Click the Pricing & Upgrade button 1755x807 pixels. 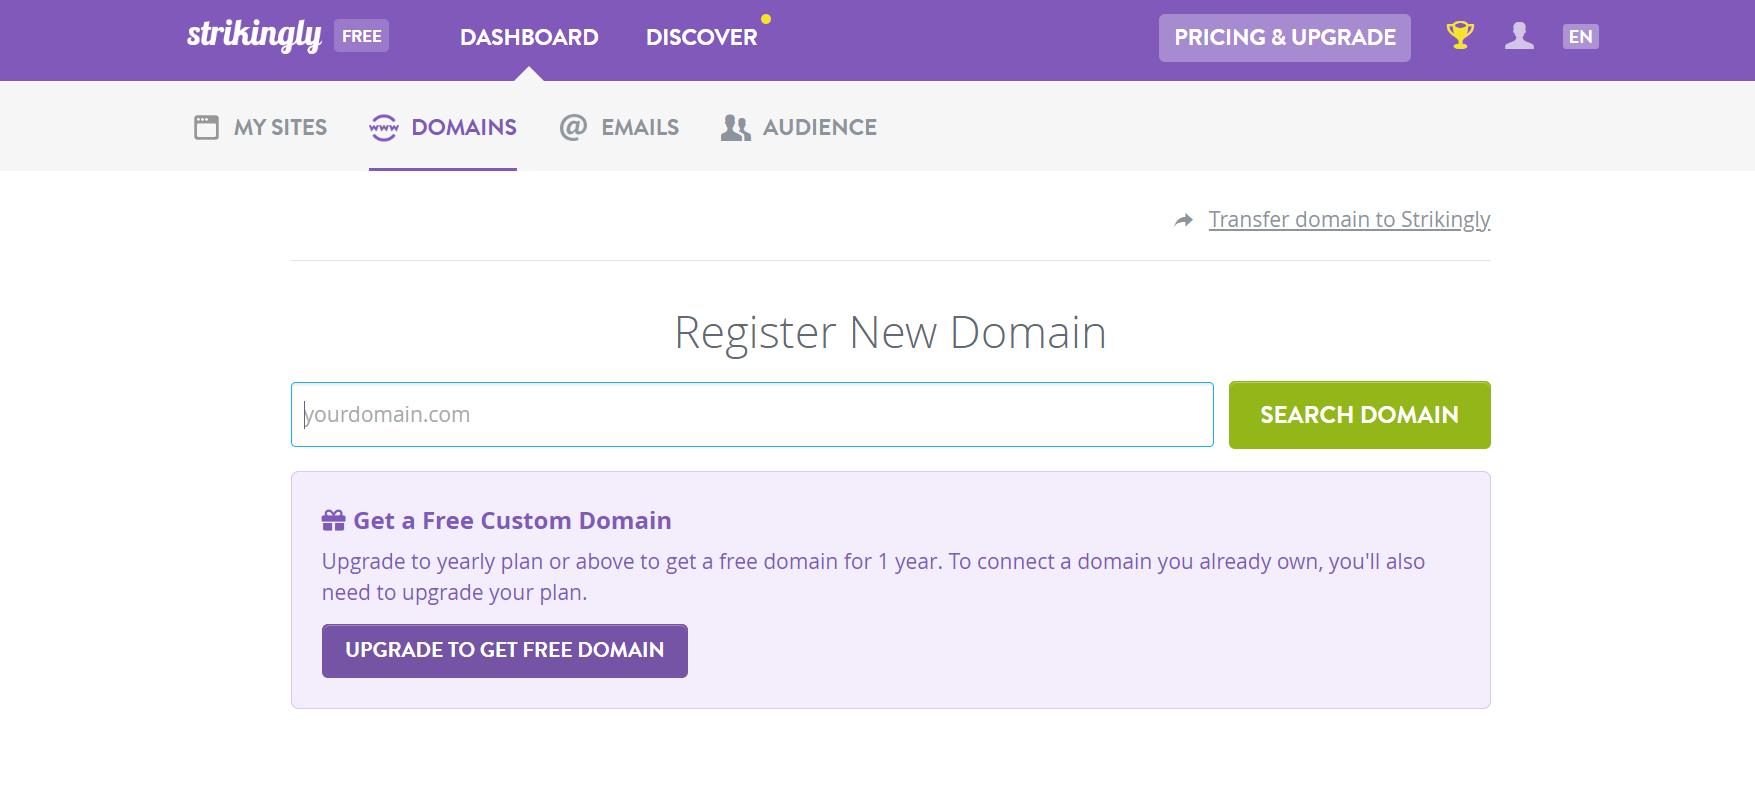[1285, 38]
